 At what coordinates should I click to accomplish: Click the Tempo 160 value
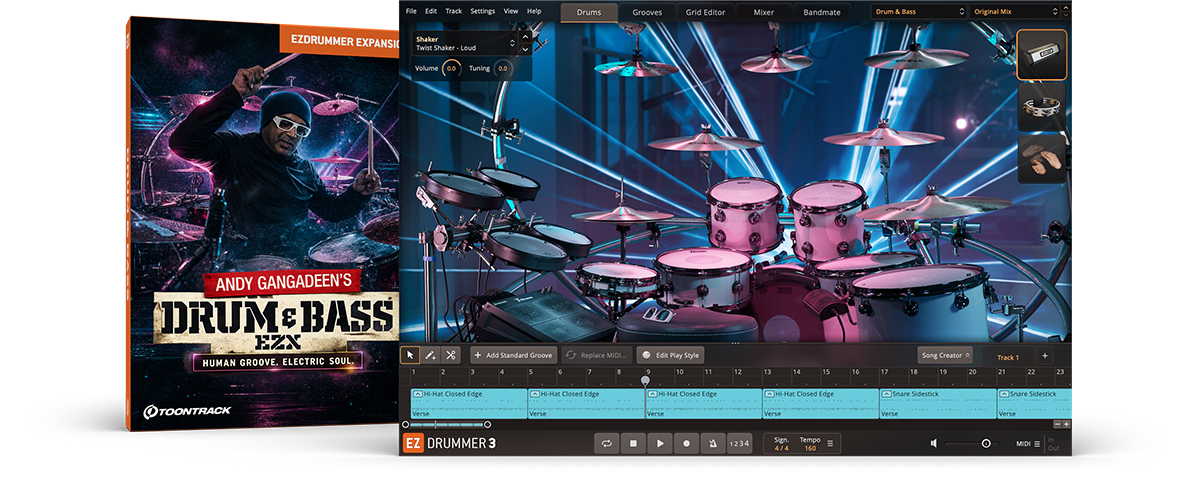pos(810,448)
